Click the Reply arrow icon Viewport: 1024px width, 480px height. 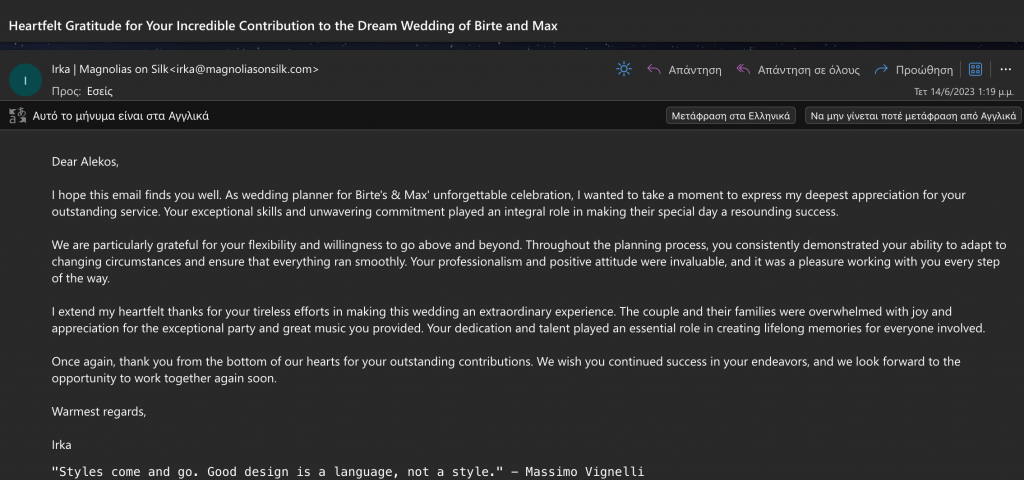tap(654, 70)
